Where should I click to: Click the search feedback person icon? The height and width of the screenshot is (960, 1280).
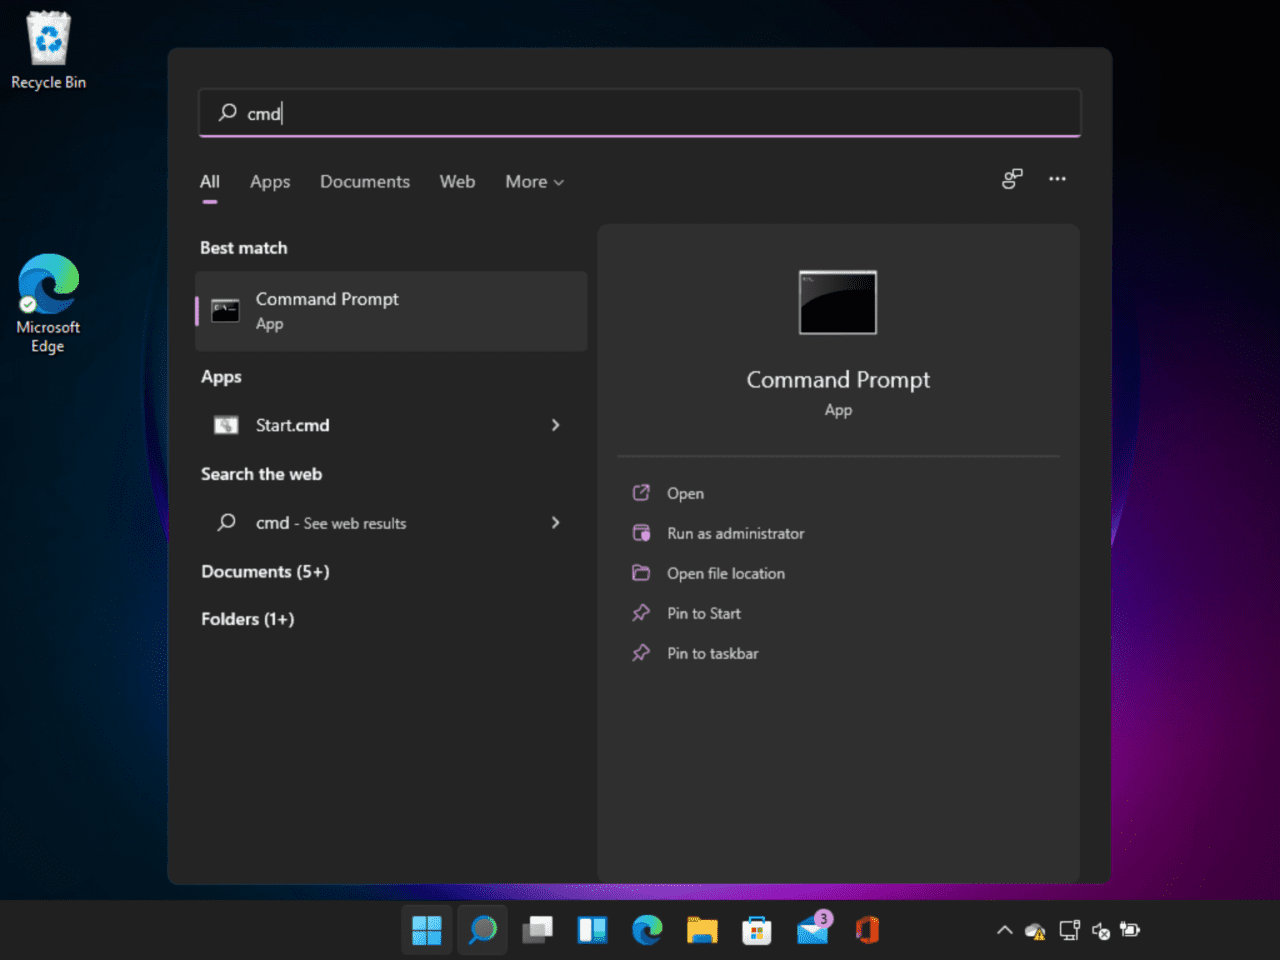[1012, 178]
